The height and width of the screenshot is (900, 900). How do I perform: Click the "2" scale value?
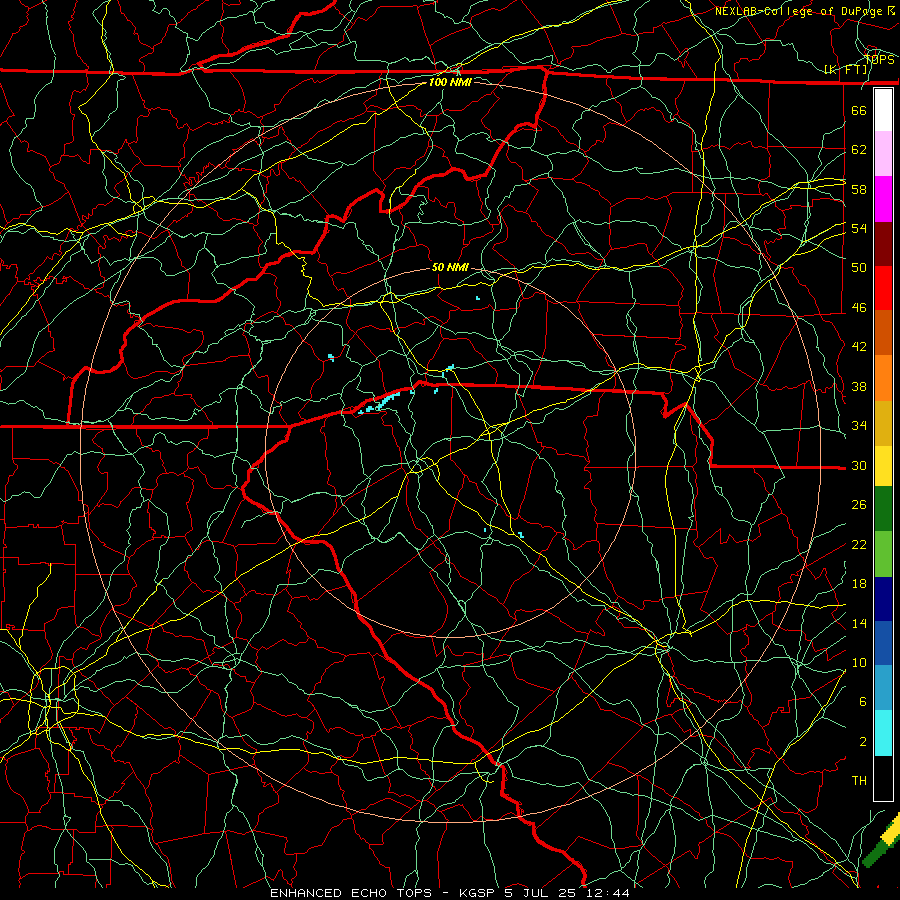coord(863,742)
